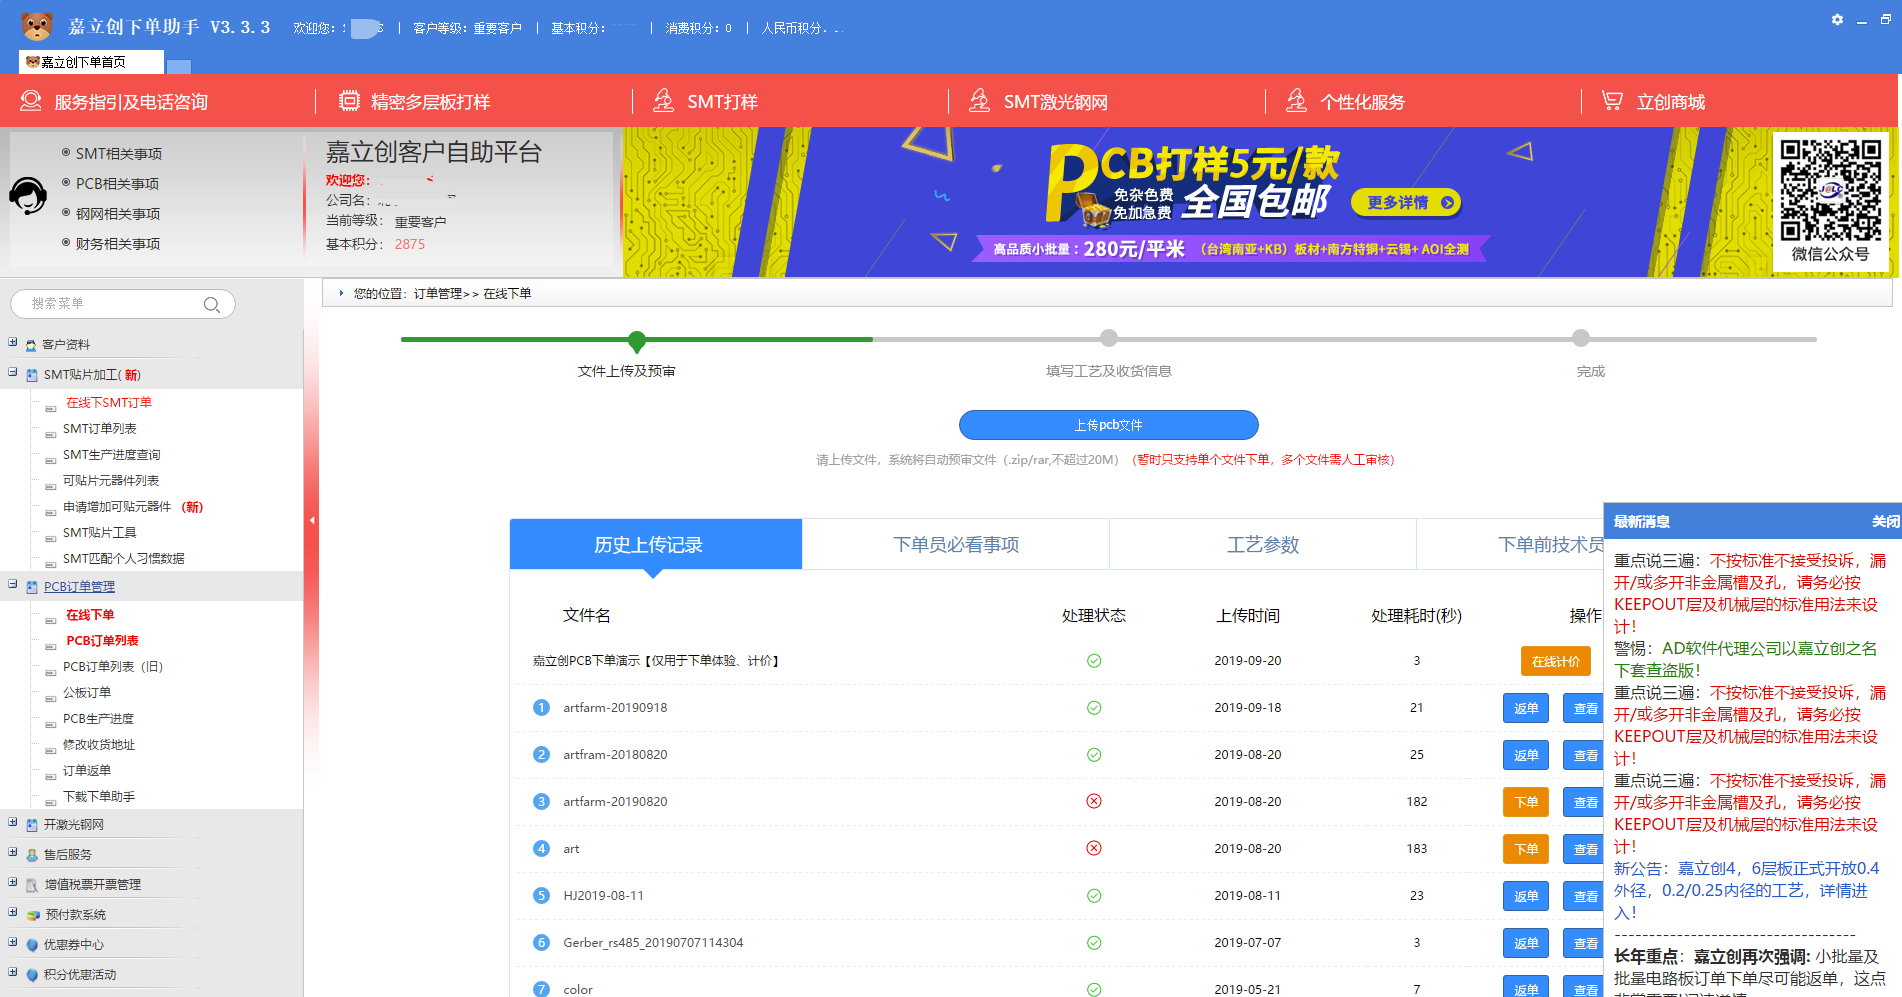This screenshot has height=997, width=1902.
Task: Open the service guide phone consultation icon
Action: click(31, 101)
